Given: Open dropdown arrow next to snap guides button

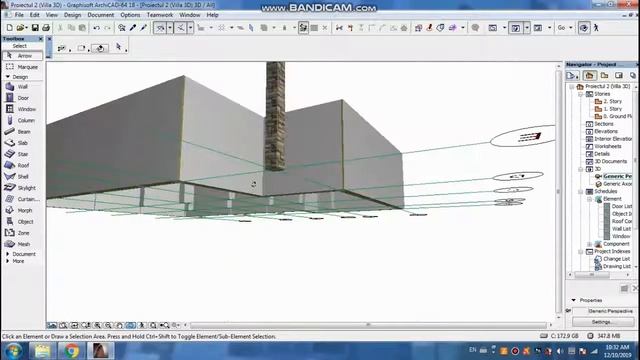Looking at the screenshot, I should 190,28.
